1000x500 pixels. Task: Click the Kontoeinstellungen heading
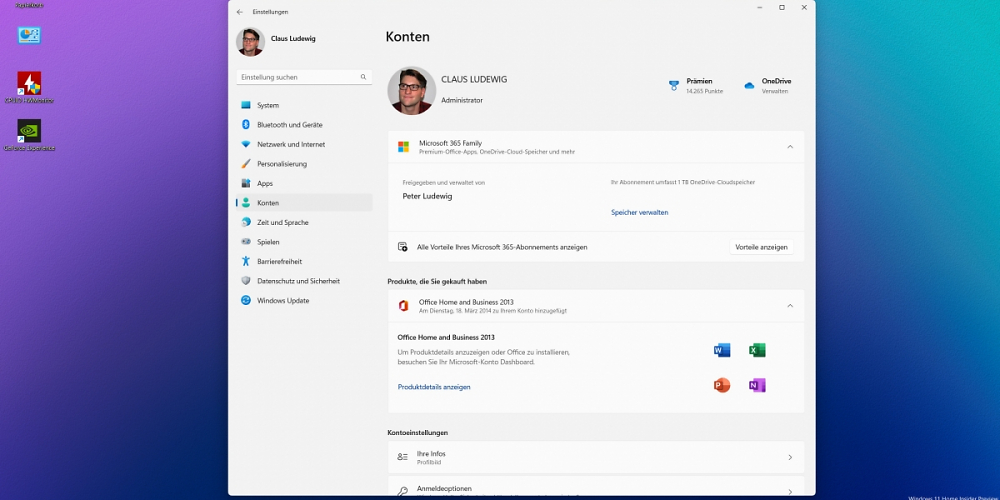point(418,432)
